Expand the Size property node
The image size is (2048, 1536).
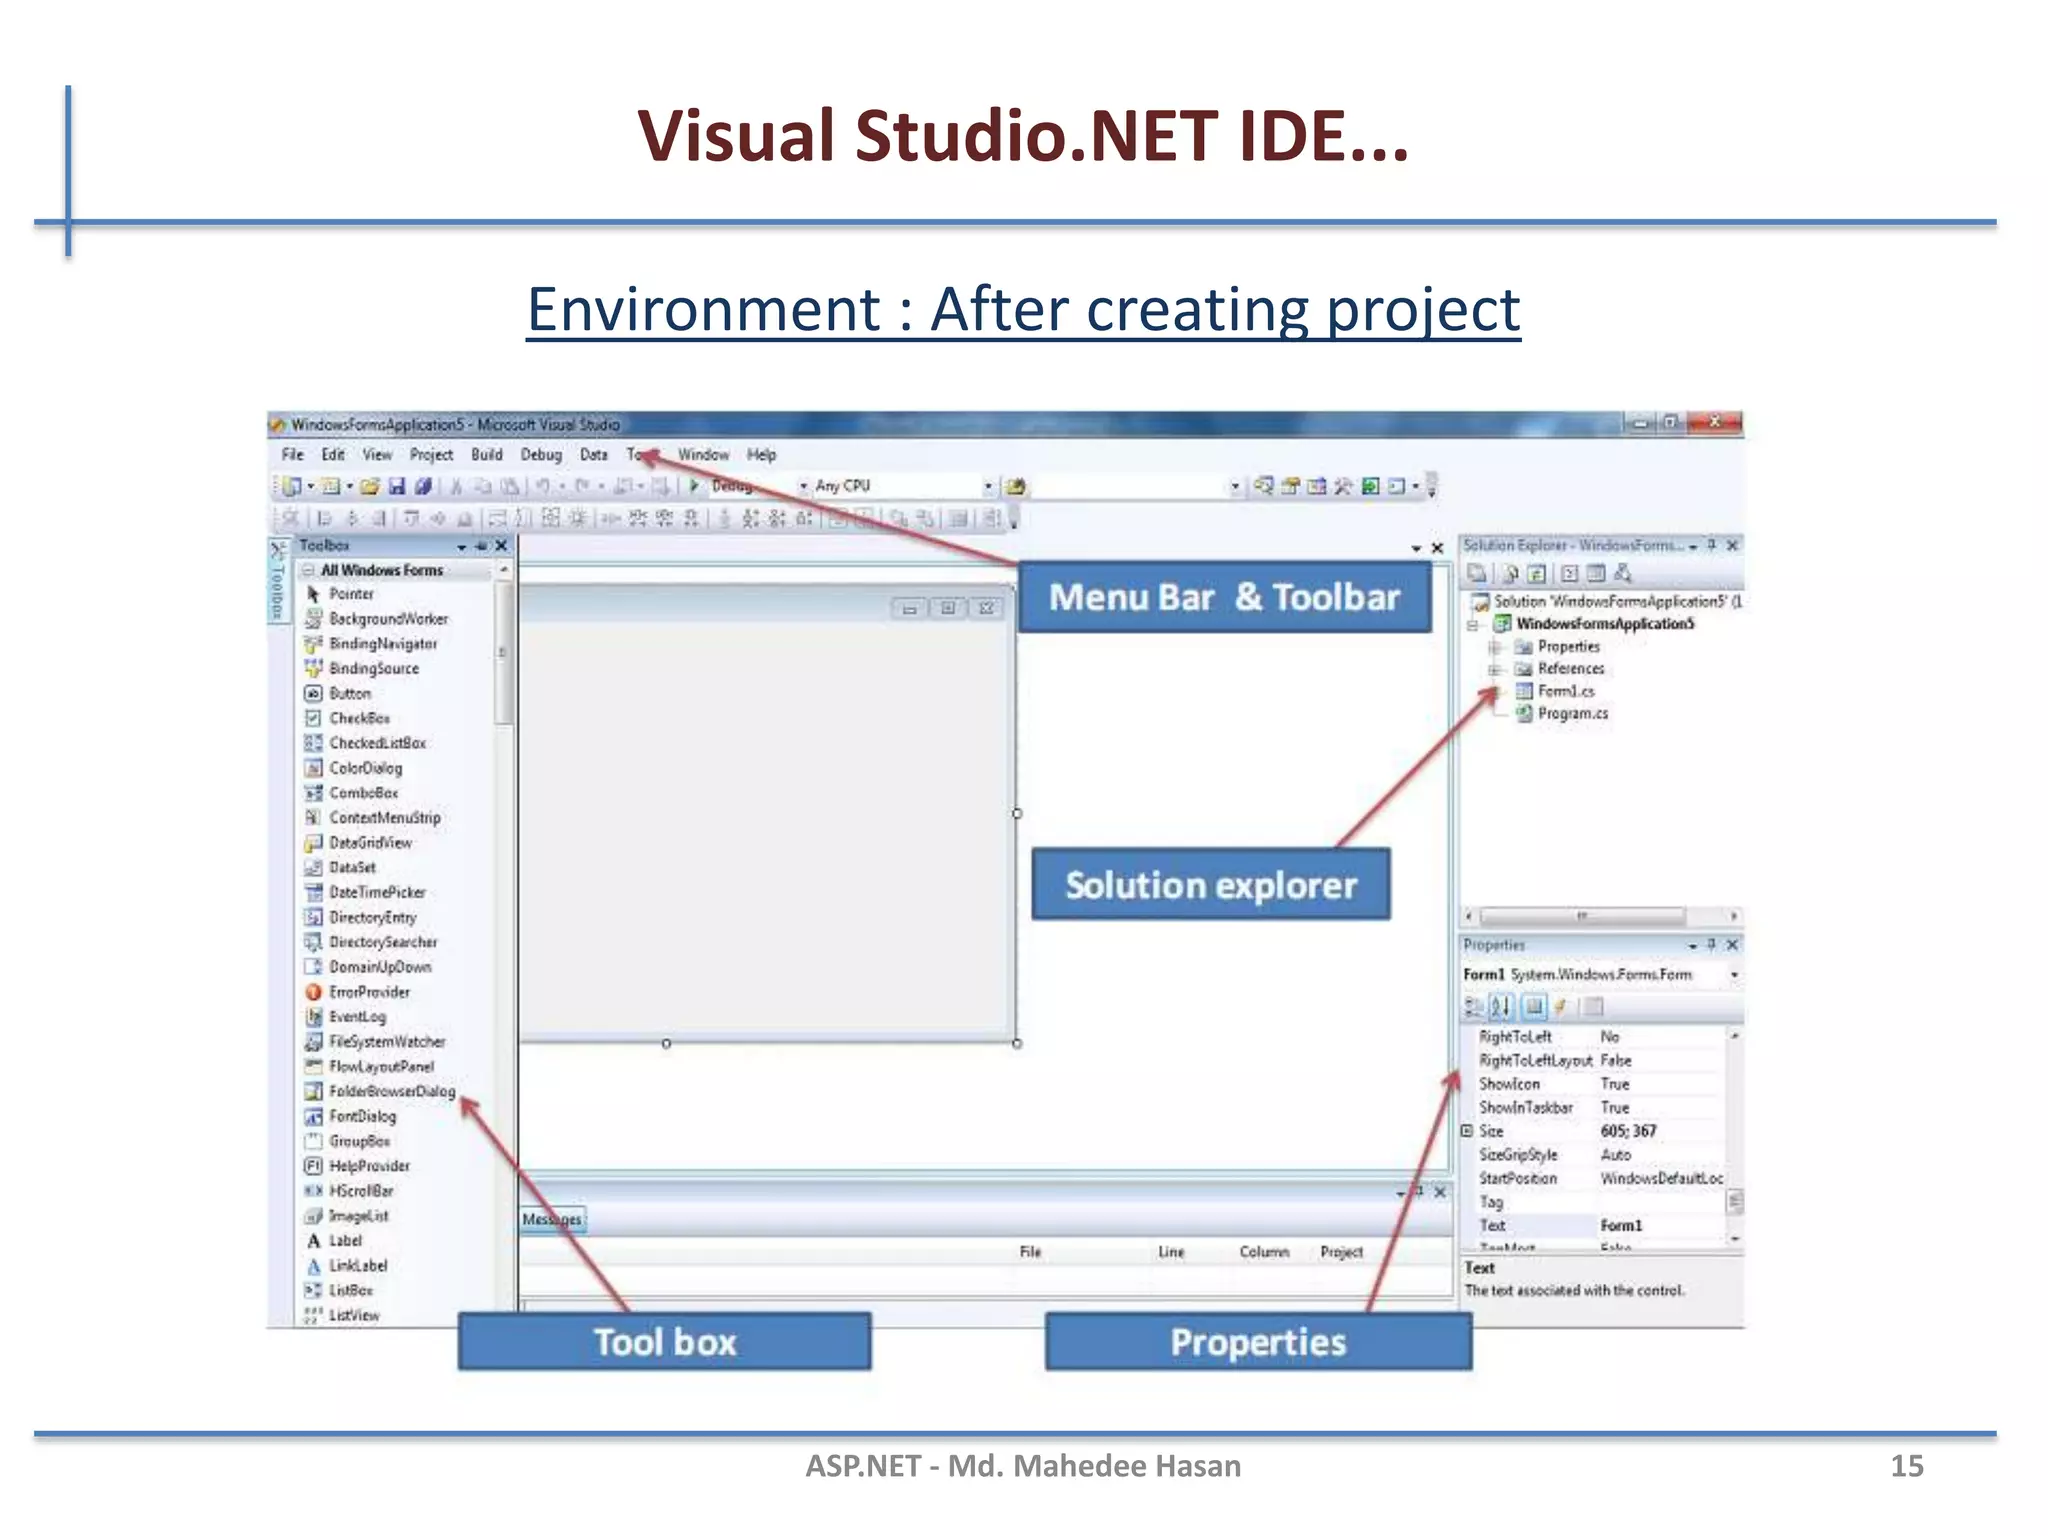(x=1467, y=1131)
